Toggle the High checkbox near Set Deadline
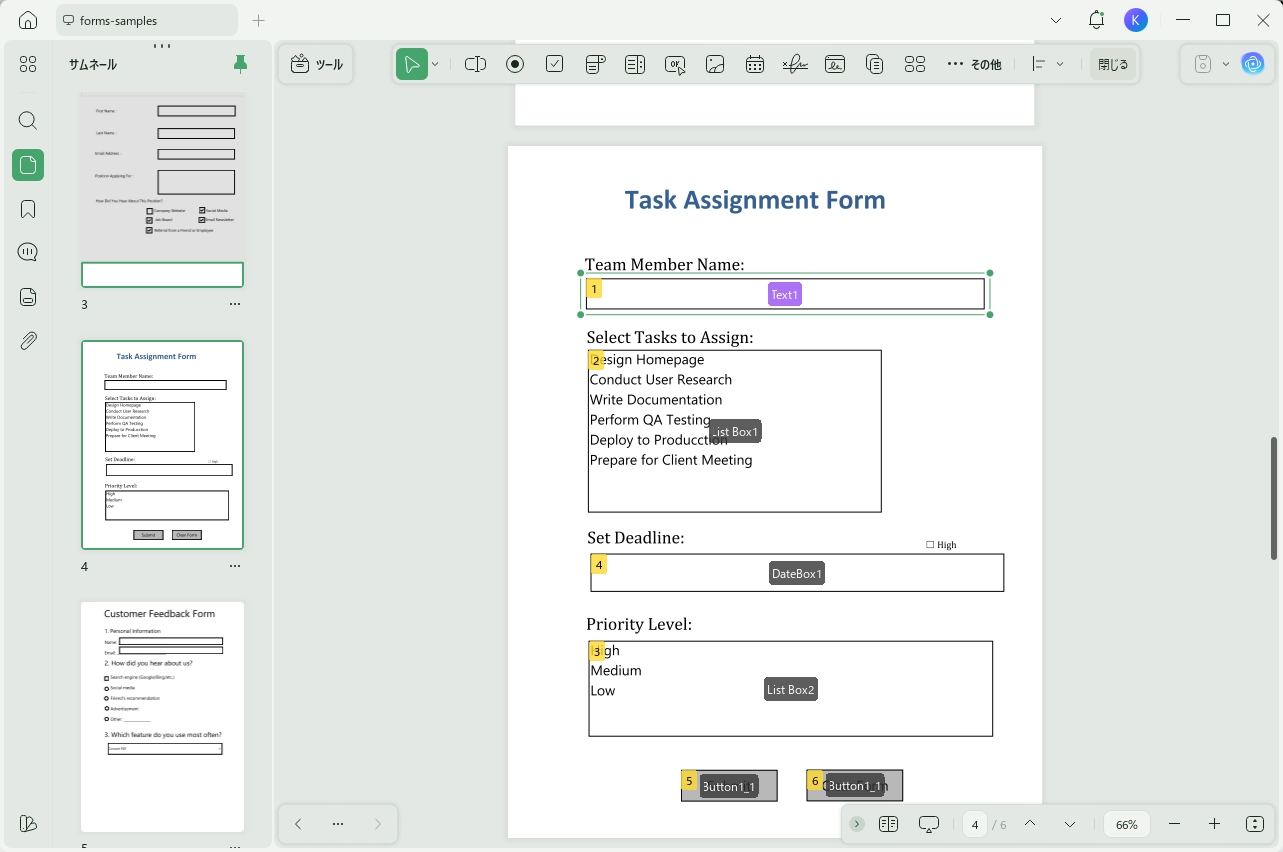Viewport: 1283px width, 852px height. [x=930, y=545]
